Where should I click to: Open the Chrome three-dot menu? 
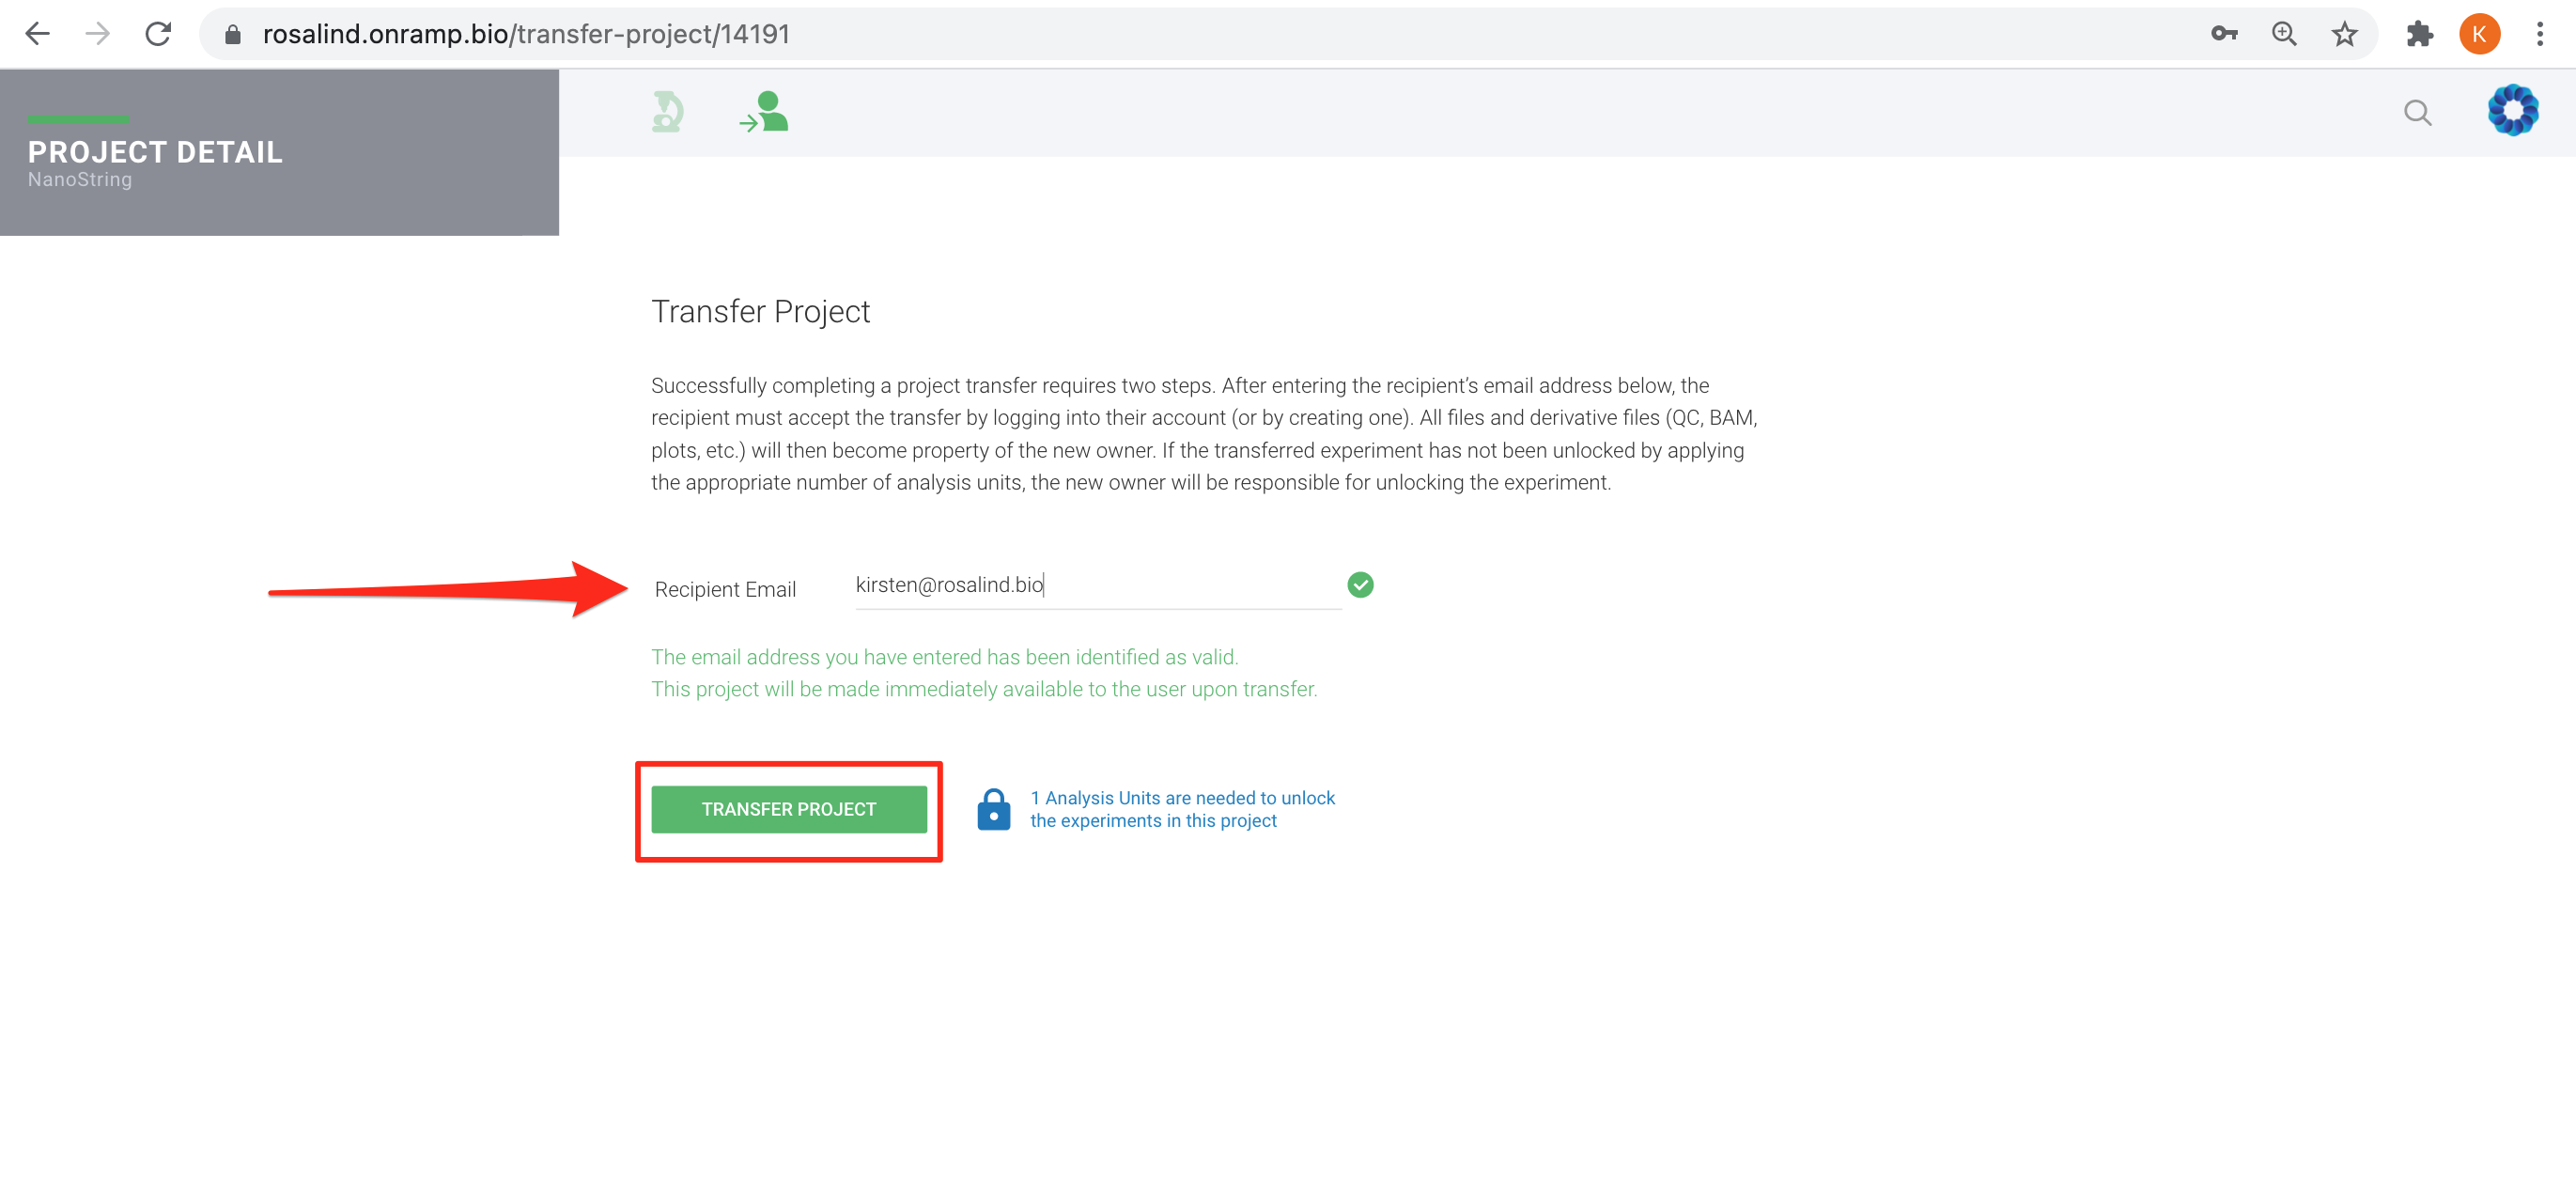[x=2540, y=34]
